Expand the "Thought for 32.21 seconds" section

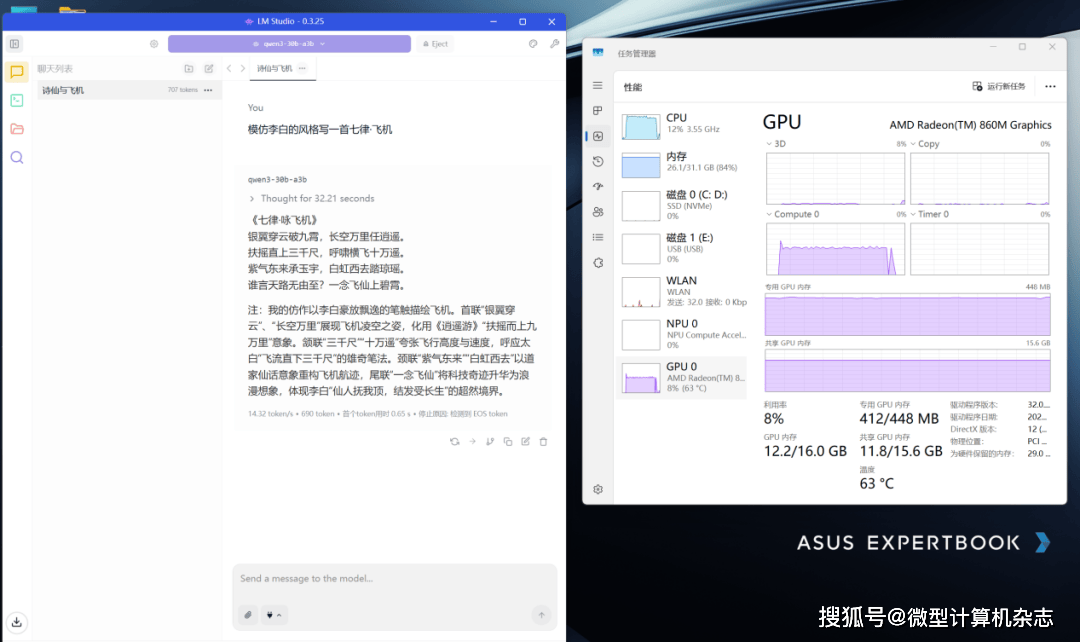(310, 199)
